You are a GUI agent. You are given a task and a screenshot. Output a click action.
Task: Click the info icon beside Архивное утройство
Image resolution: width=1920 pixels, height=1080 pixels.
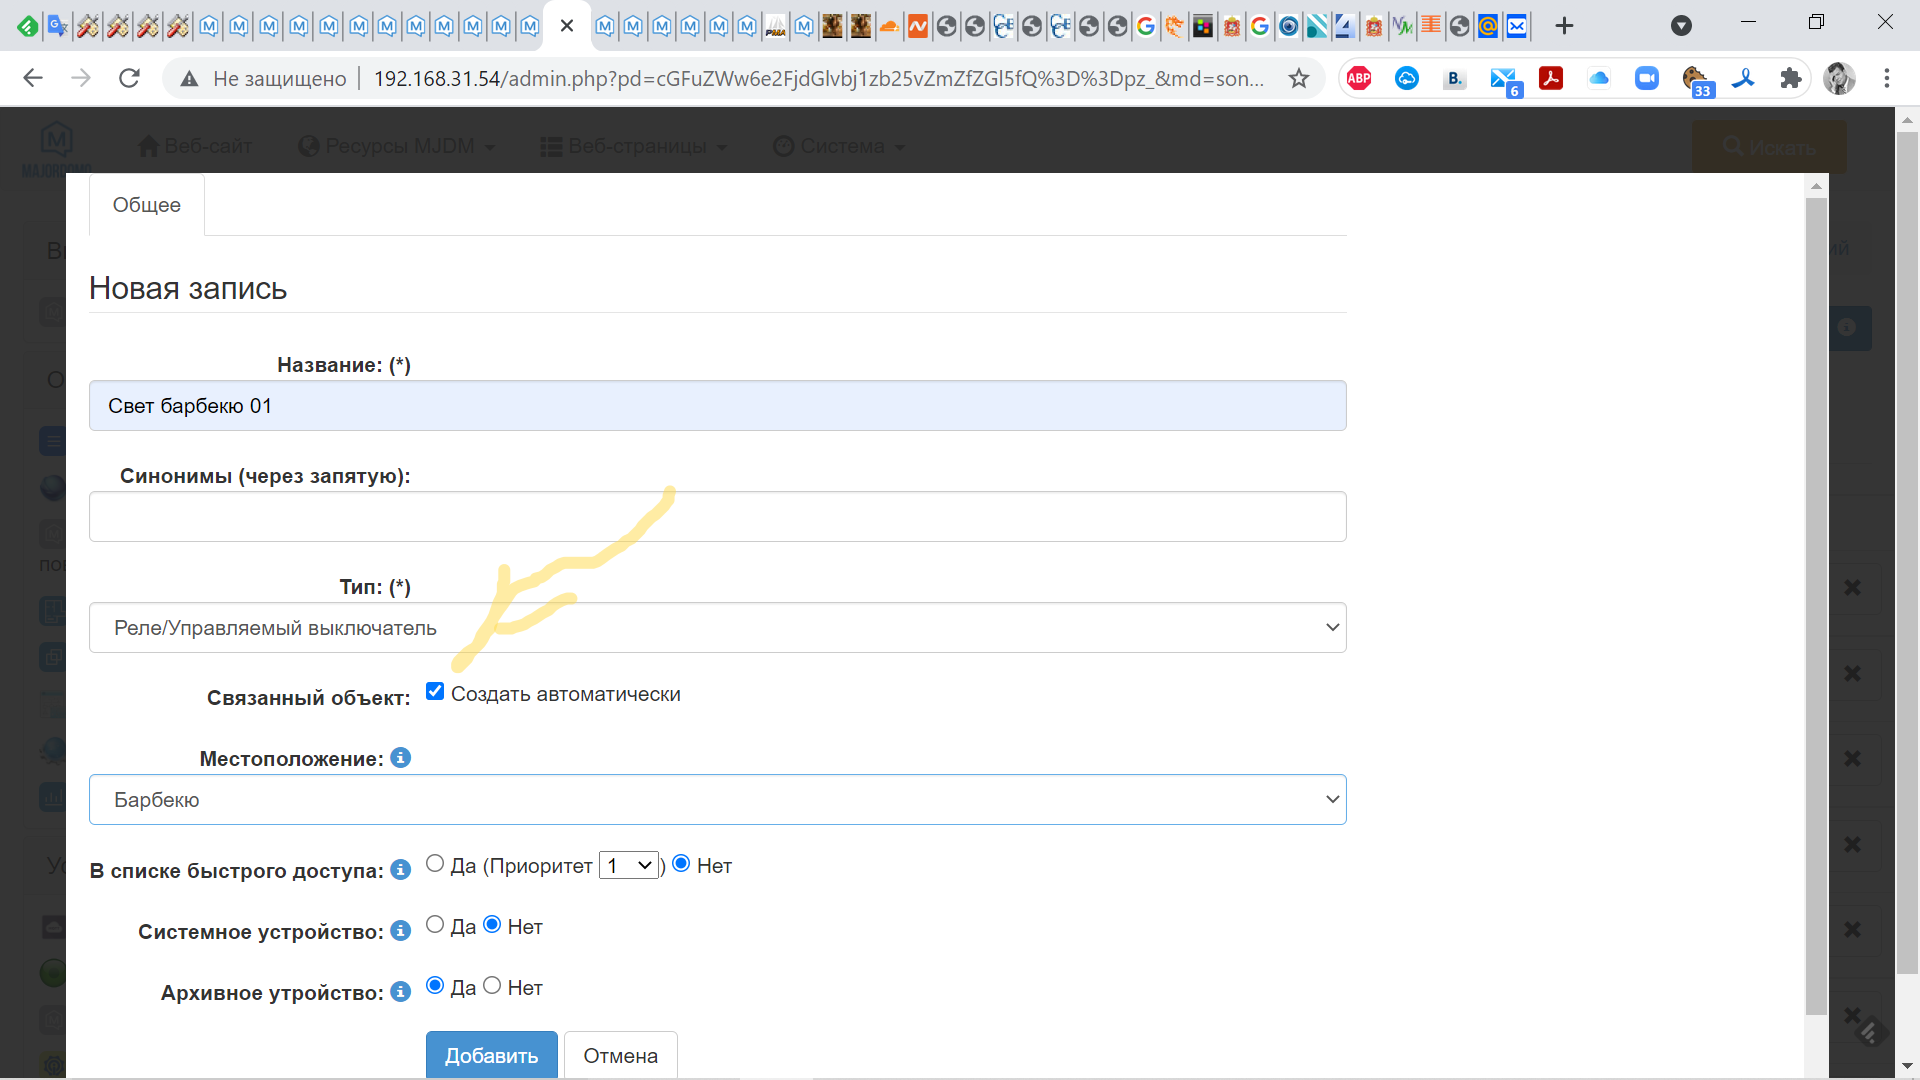pyautogui.click(x=400, y=992)
